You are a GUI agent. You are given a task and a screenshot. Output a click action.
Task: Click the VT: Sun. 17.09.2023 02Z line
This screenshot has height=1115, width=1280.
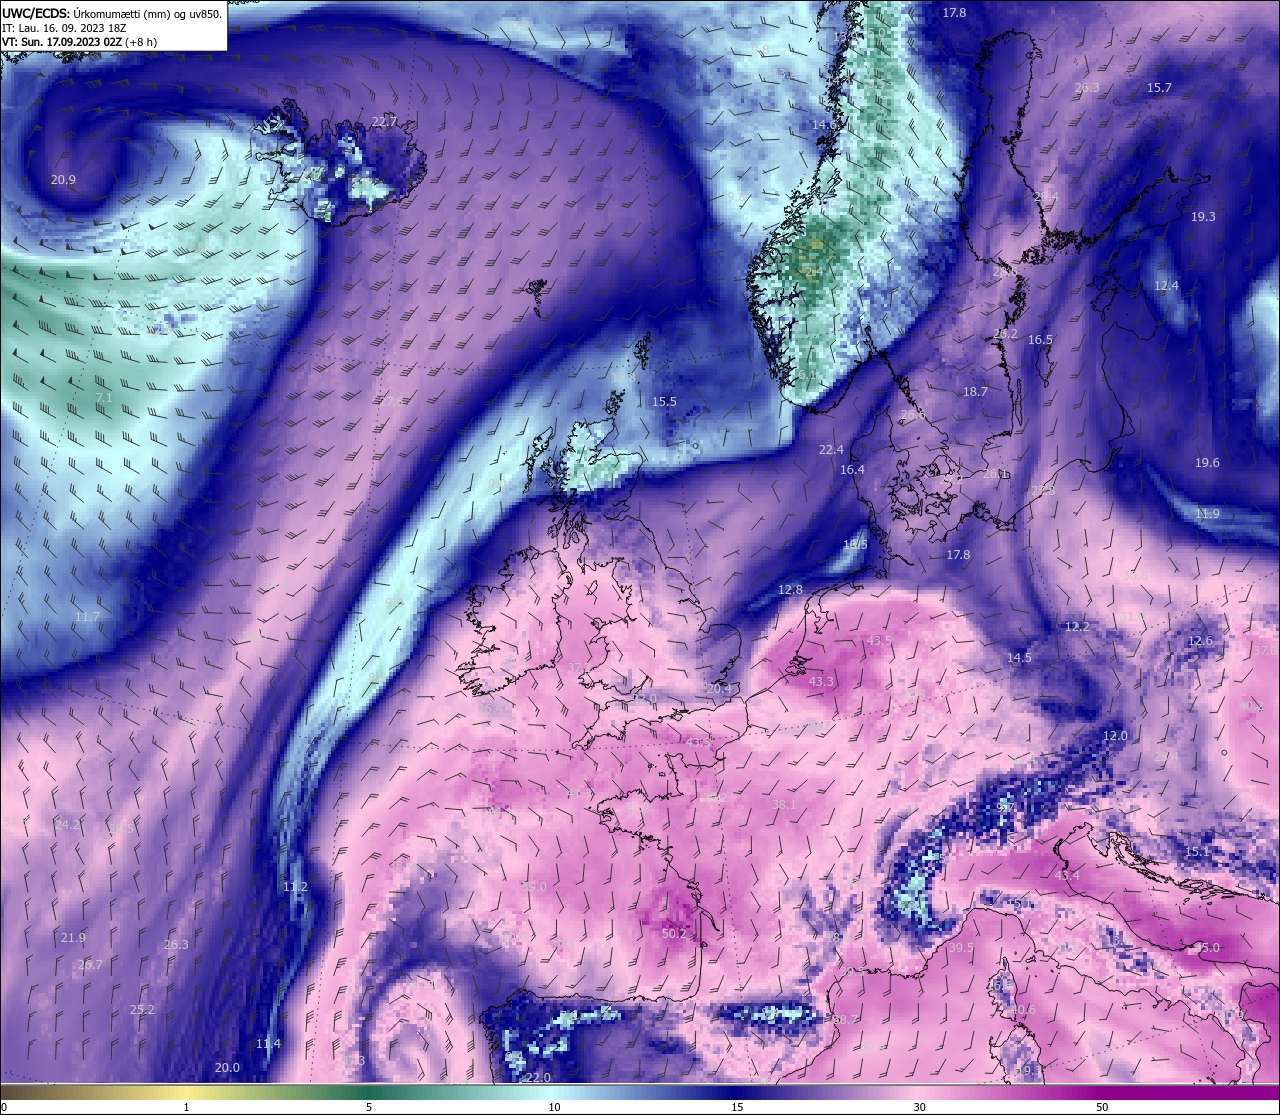coord(80,42)
